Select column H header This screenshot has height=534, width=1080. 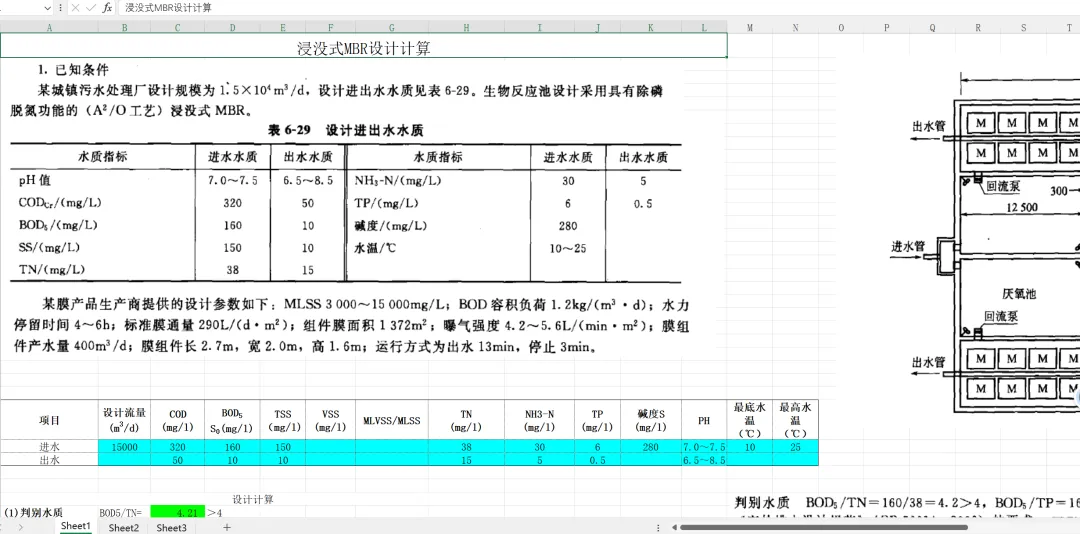(x=466, y=28)
